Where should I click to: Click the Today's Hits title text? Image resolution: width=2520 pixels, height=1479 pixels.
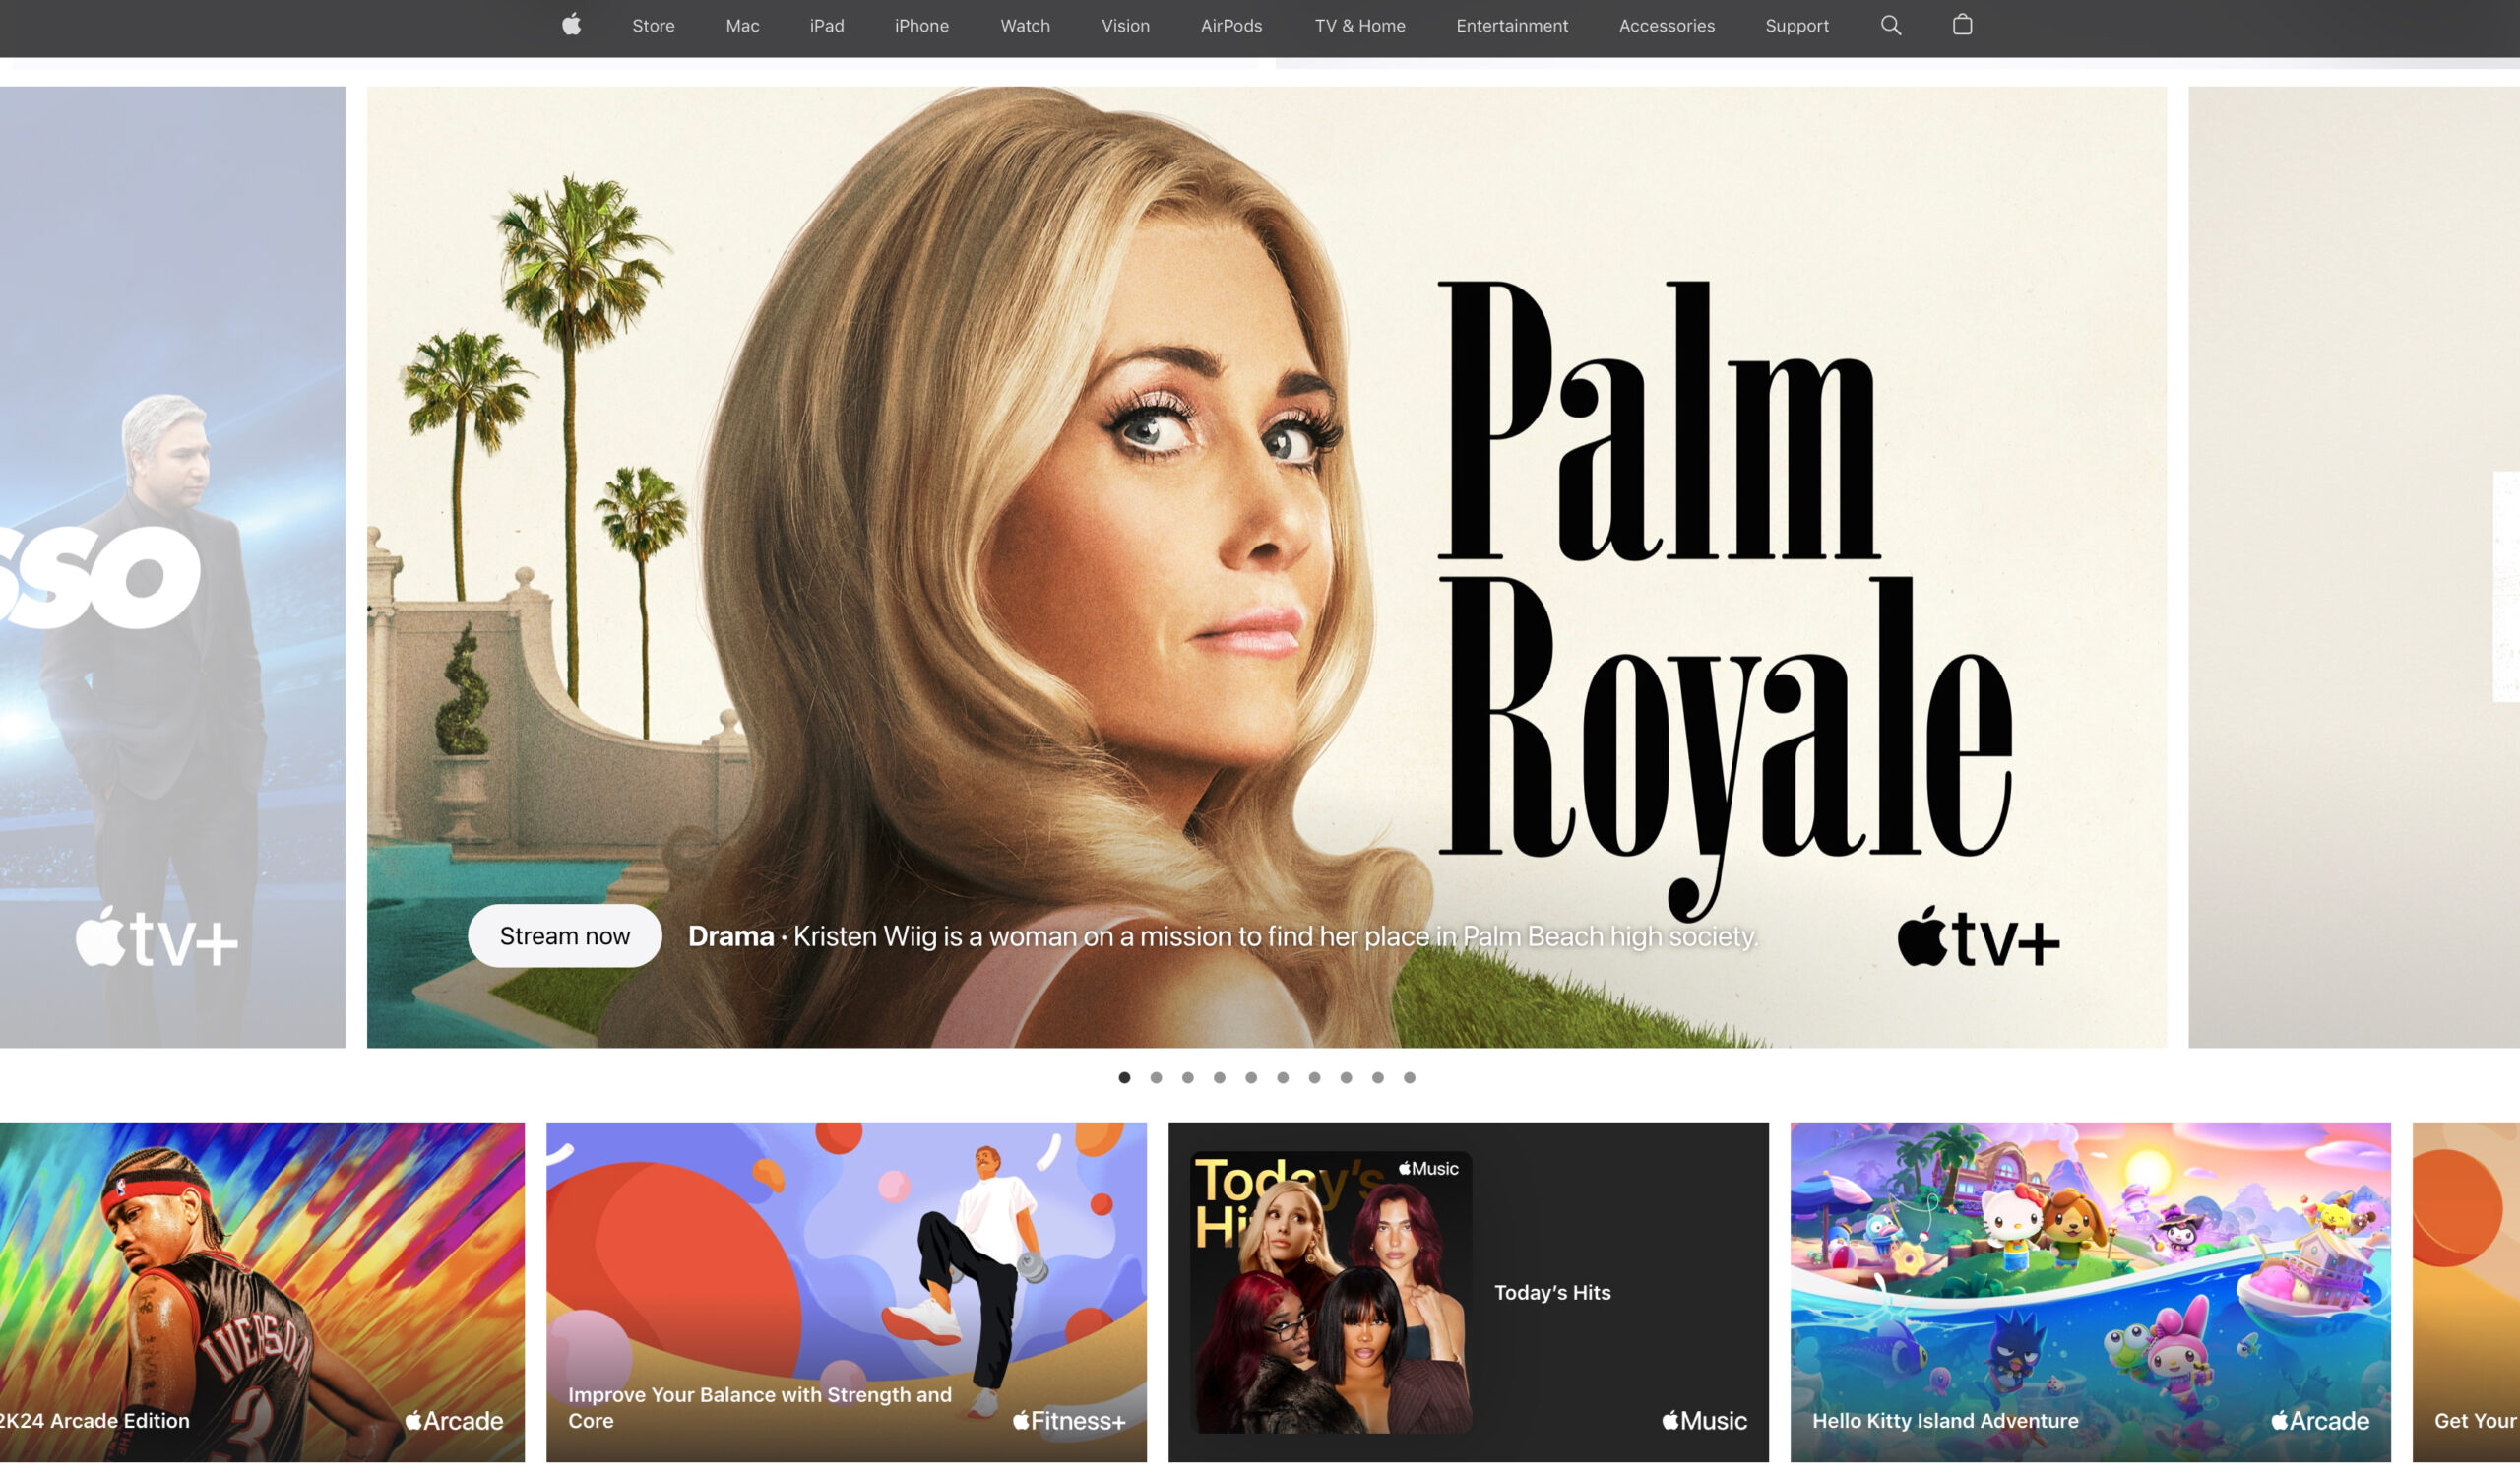tap(1552, 1292)
